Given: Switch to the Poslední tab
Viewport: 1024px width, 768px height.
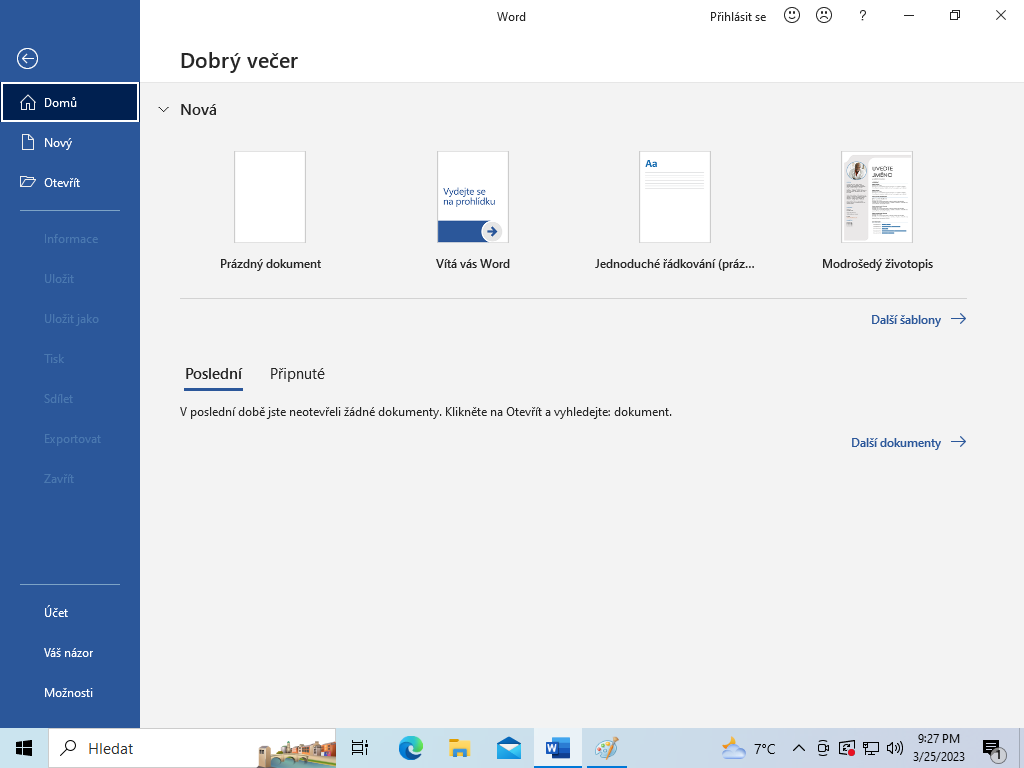Looking at the screenshot, I should [x=214, y=374].
